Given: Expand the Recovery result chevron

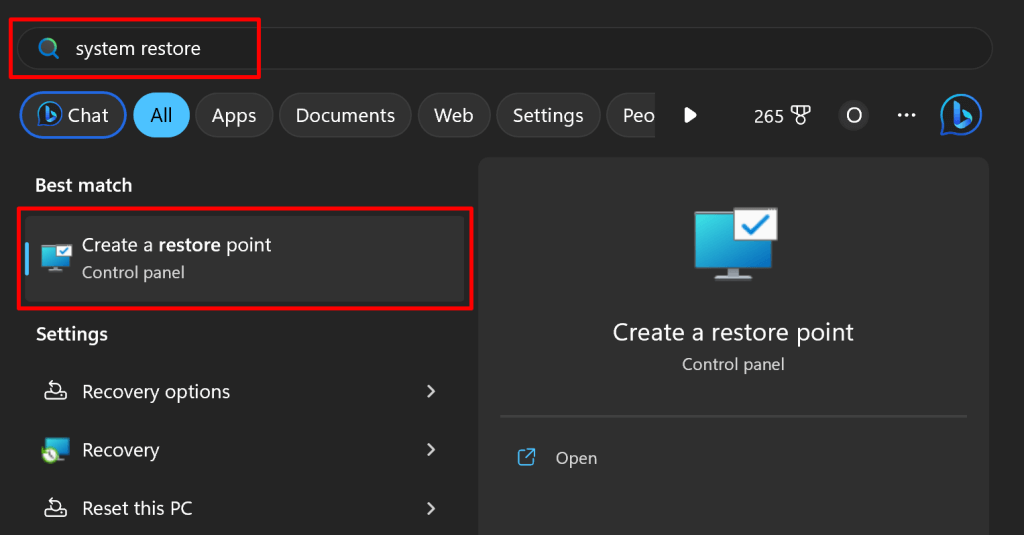Looking at the screenshot, I should click(431, 449).
